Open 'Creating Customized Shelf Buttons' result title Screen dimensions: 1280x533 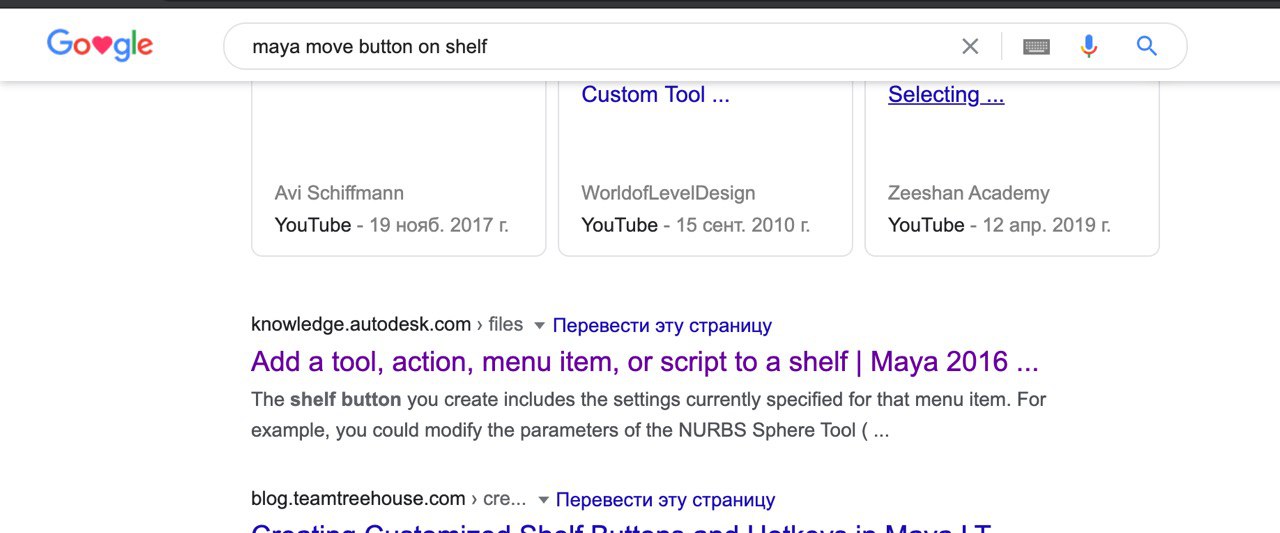coord(621,526)
